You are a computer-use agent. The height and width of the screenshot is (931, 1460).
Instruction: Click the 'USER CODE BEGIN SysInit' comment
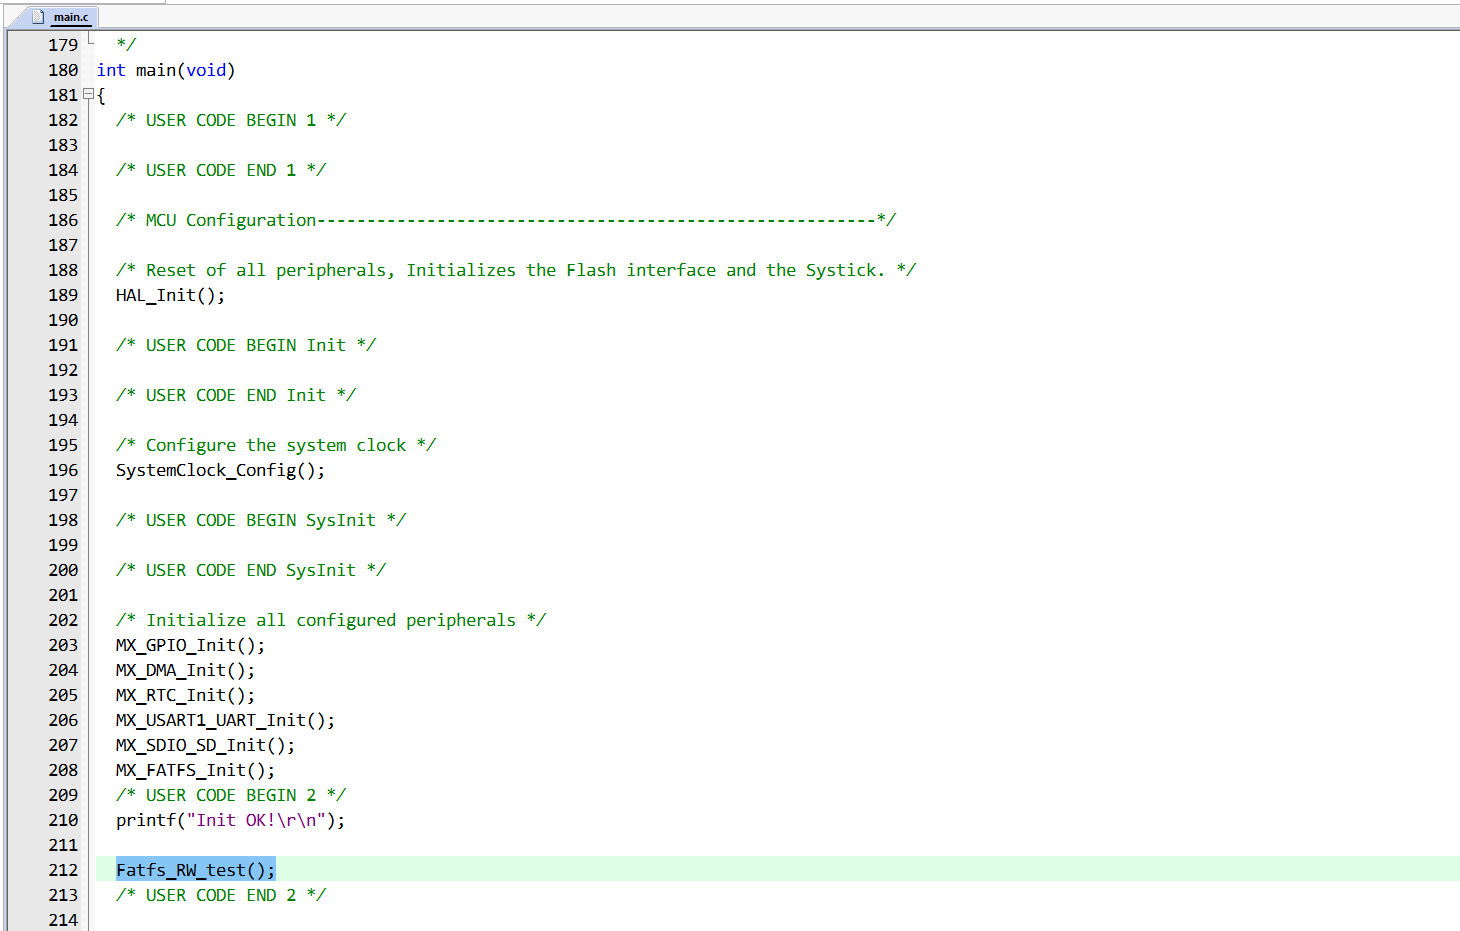click(x=261, y=520)
